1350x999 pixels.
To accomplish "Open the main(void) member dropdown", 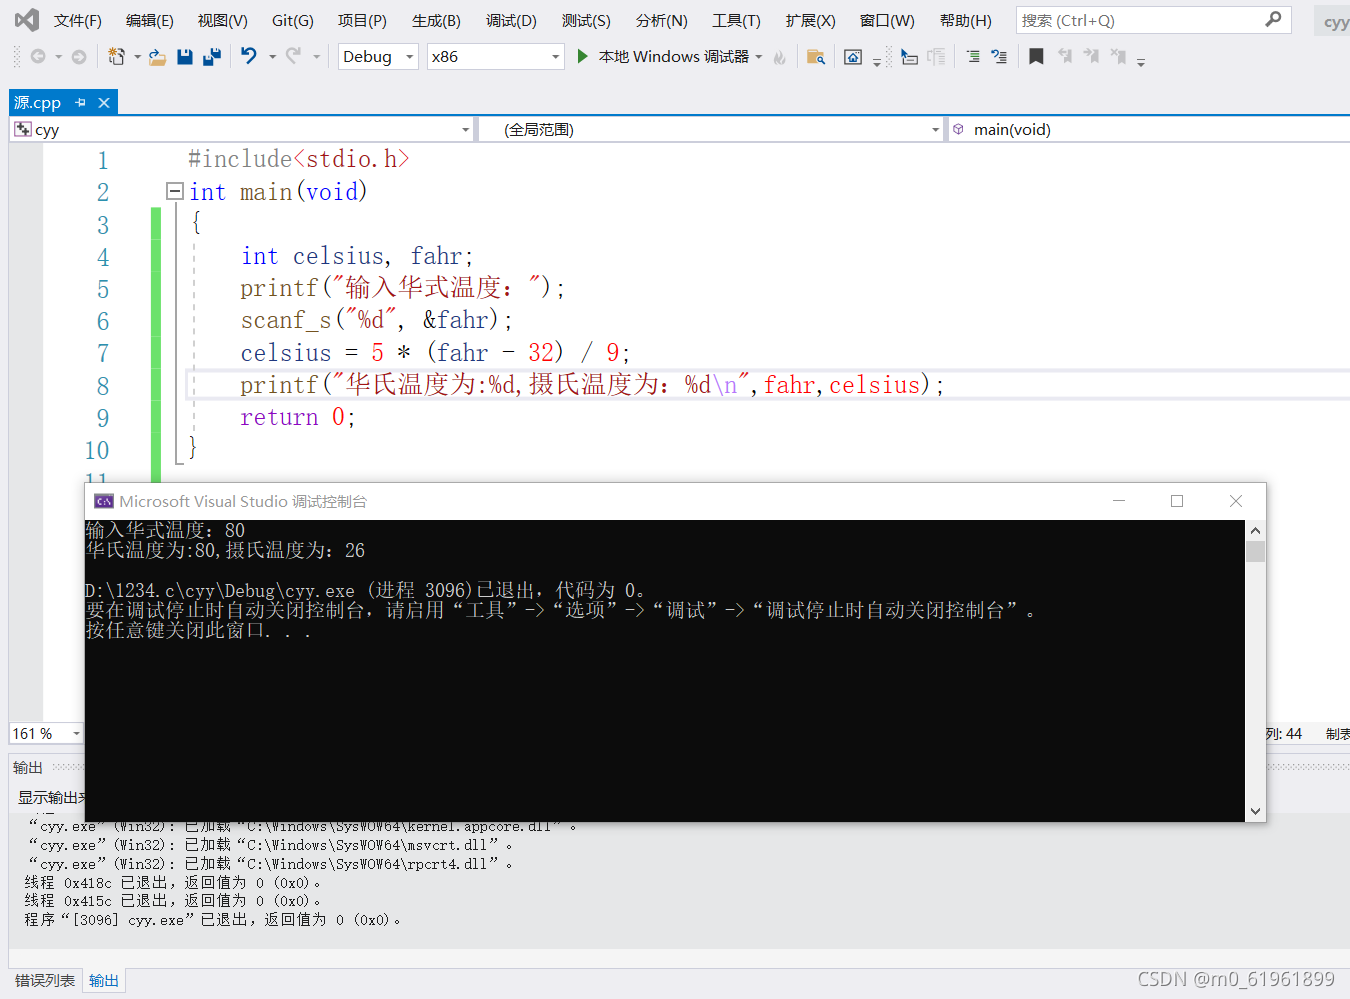I will [x=1148, y=129].
